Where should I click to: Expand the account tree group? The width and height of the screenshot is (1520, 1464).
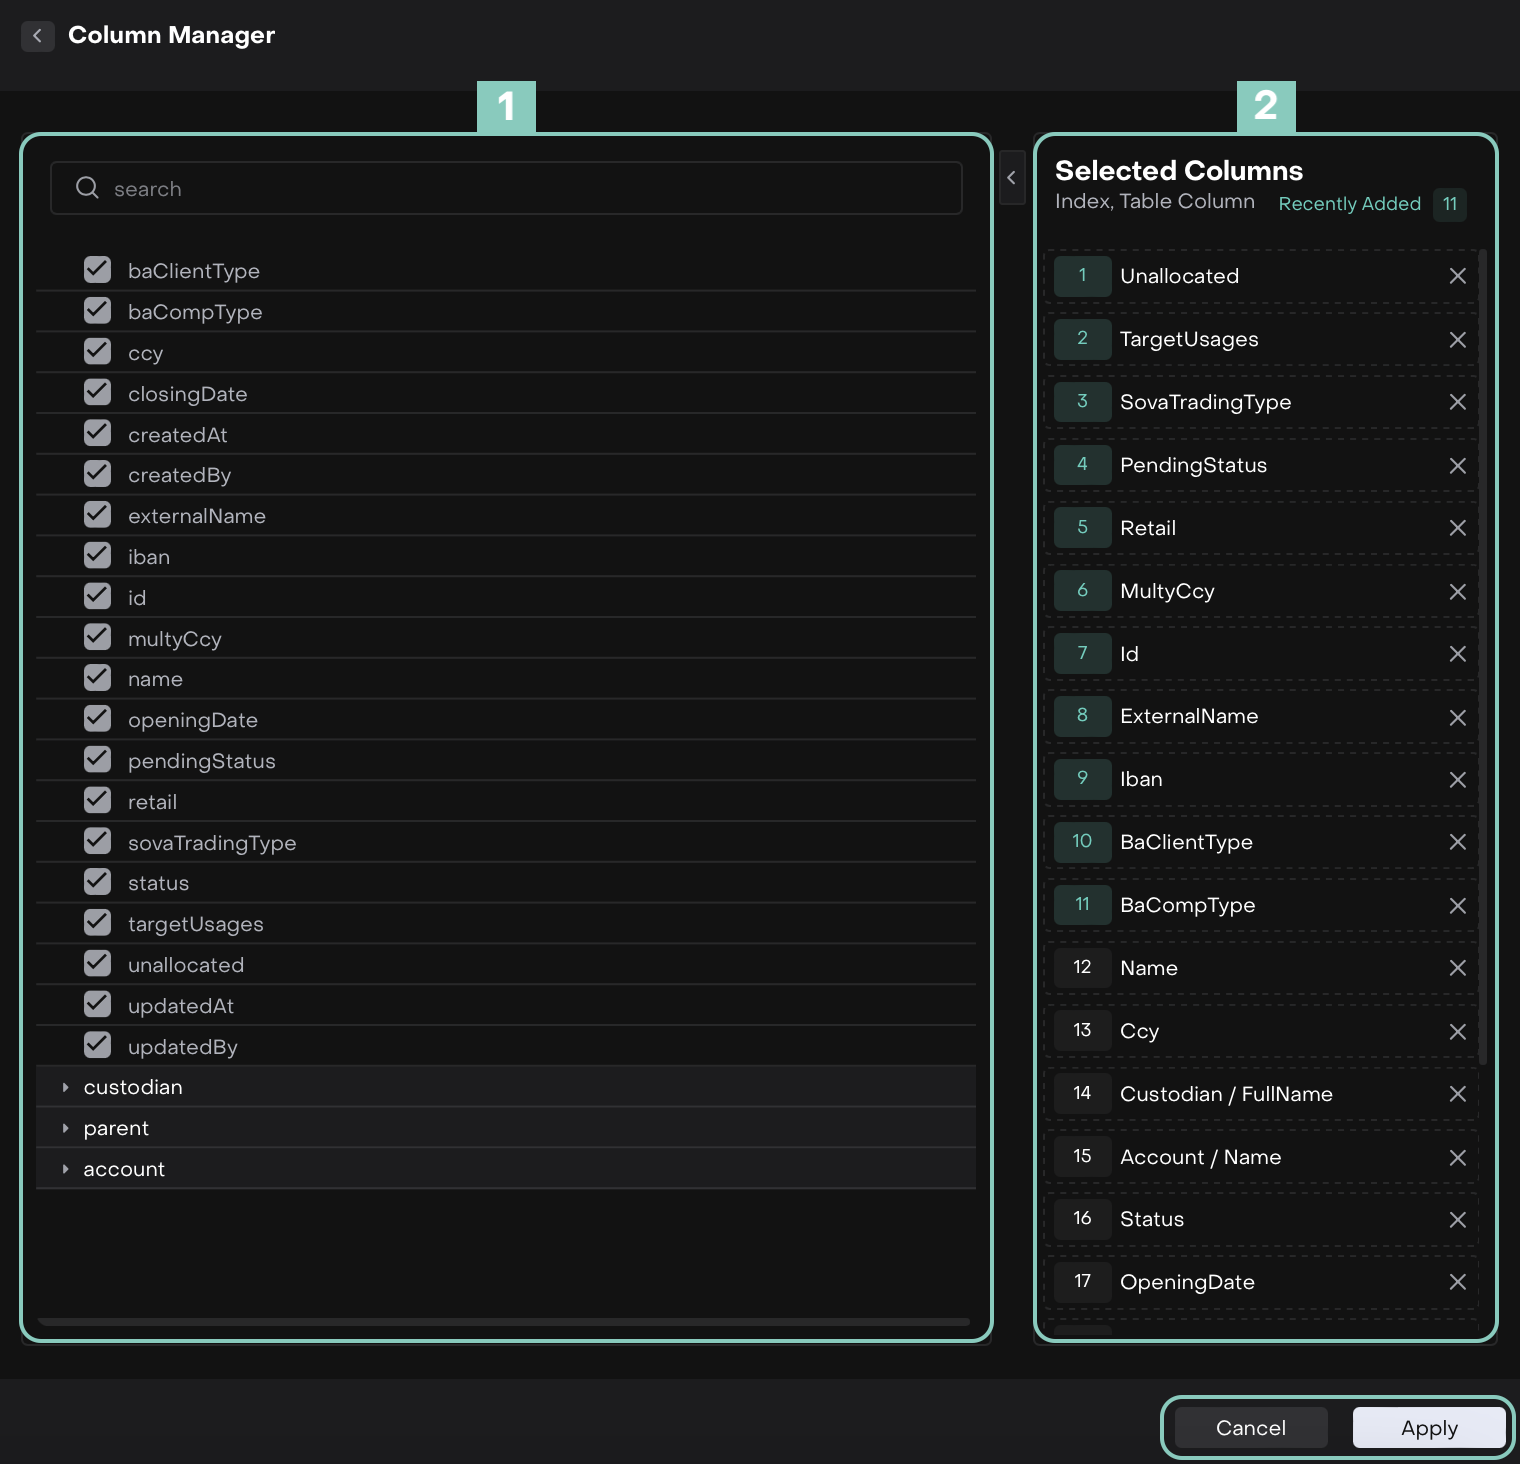(66, 1169)
